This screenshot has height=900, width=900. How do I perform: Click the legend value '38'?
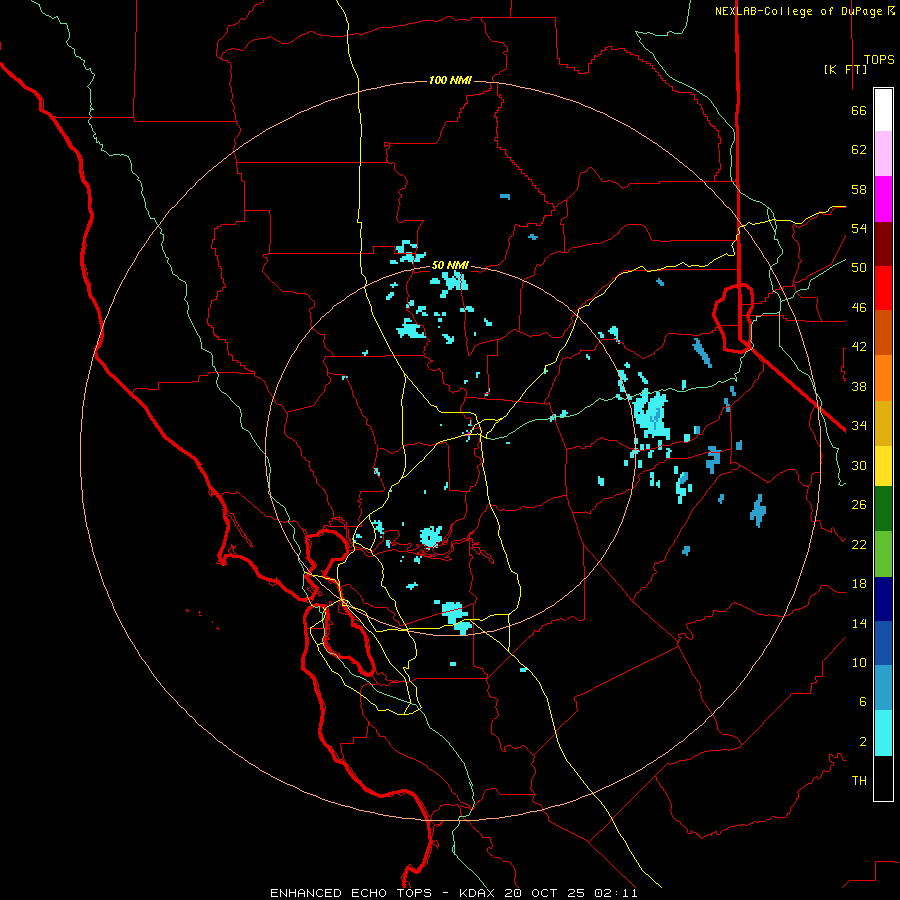[859, 387]
